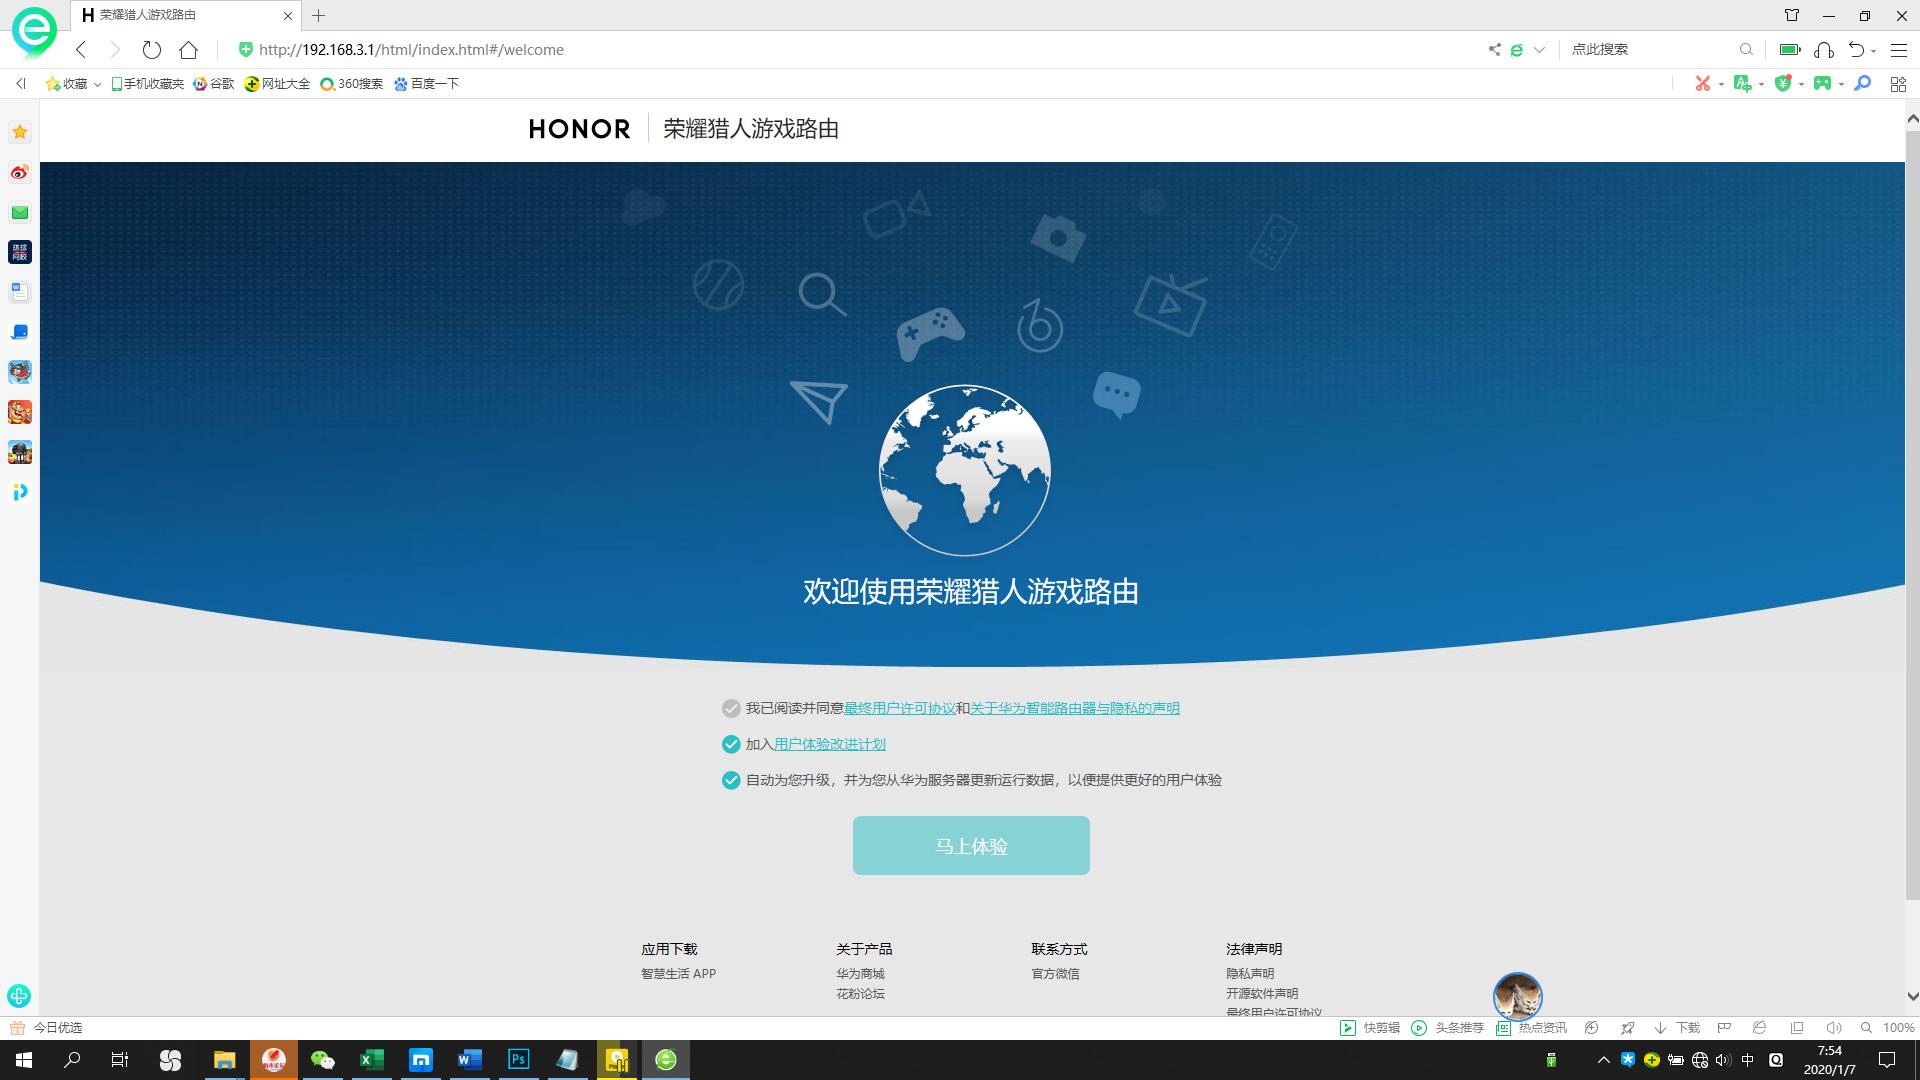Open the green mail icon in the sidebar
The width and height of the screenshot is (1920, 1080).
click(19, 212)
